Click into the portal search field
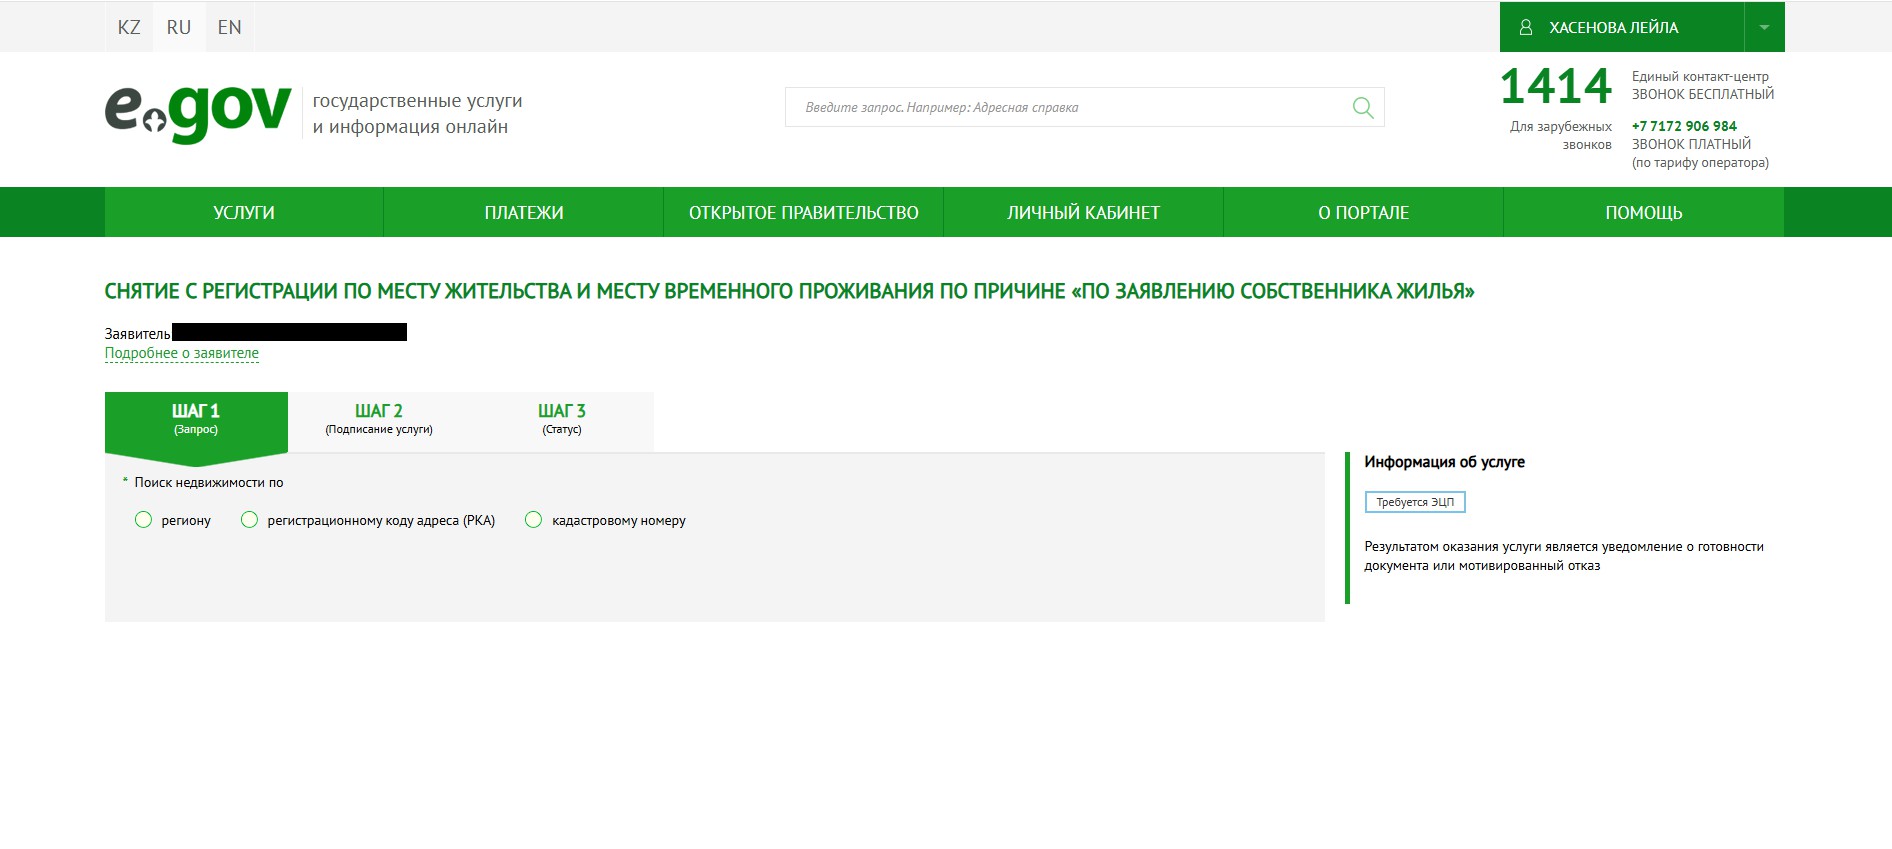1892x849 pixels. (x=1065, y=107)
